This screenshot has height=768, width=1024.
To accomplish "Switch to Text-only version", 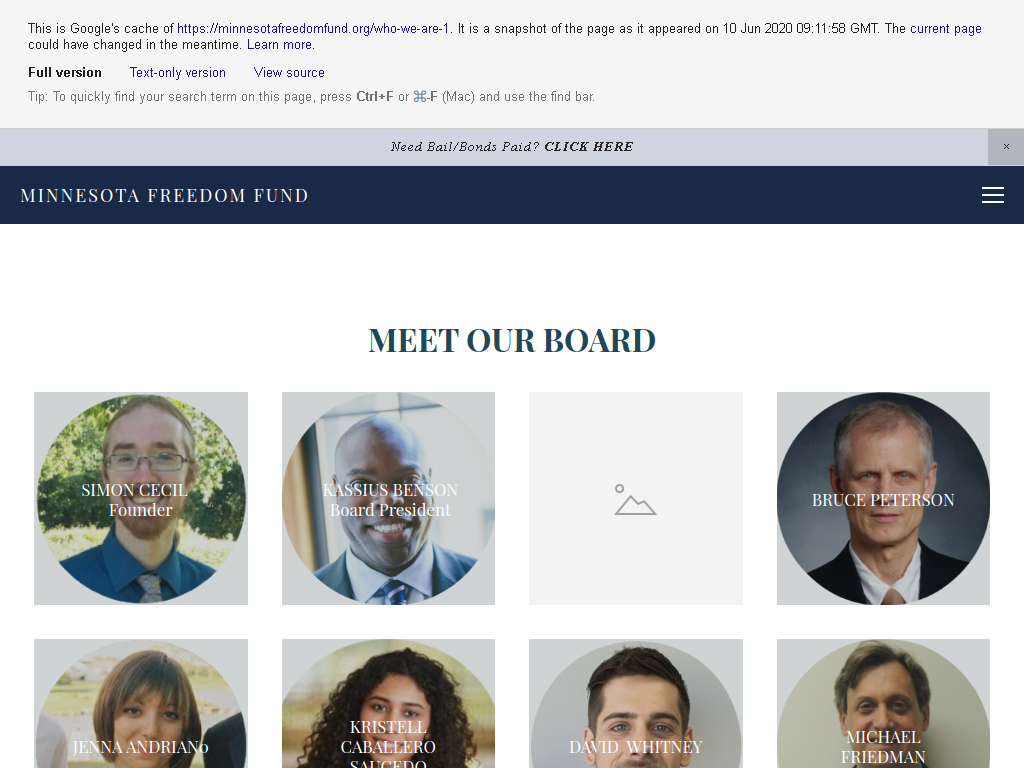I will [x=178, y=72].
